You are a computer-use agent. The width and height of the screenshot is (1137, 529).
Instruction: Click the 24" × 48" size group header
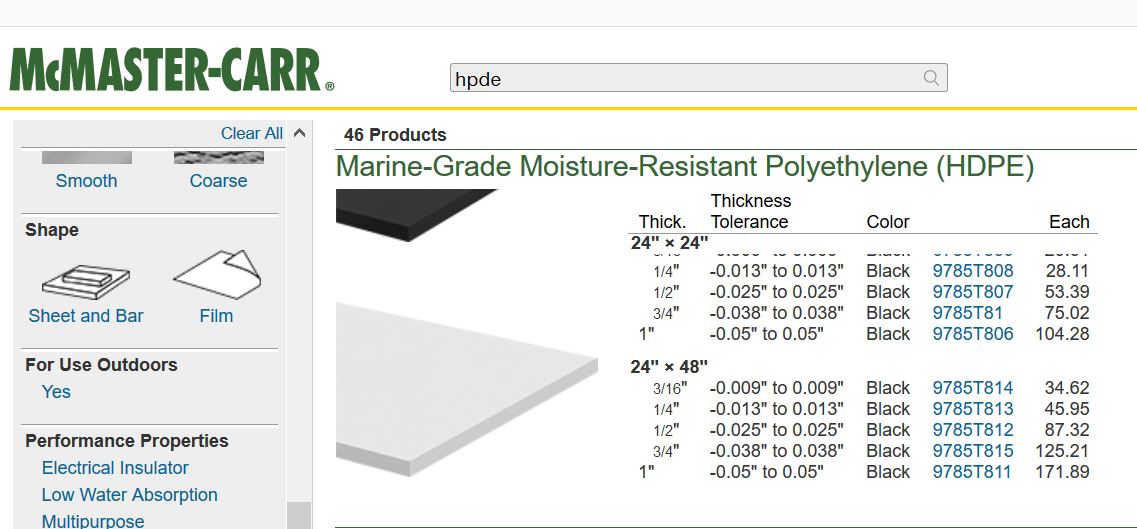(x=669, y=367)
